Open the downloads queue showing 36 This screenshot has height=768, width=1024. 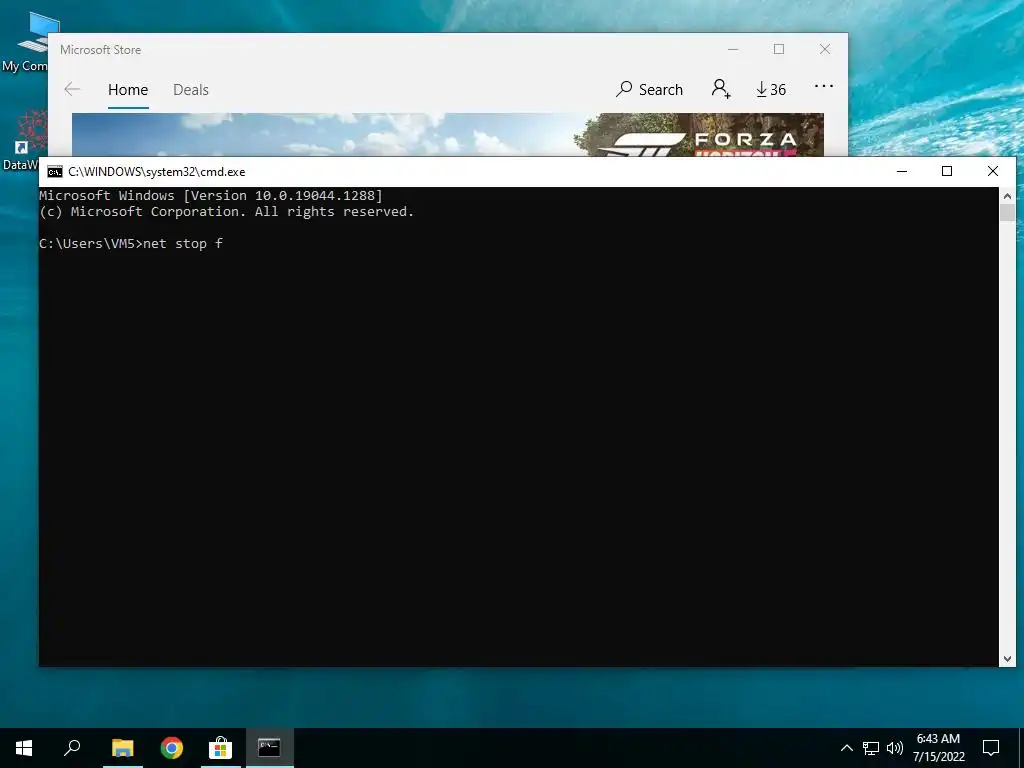click(x=771, y=89)
